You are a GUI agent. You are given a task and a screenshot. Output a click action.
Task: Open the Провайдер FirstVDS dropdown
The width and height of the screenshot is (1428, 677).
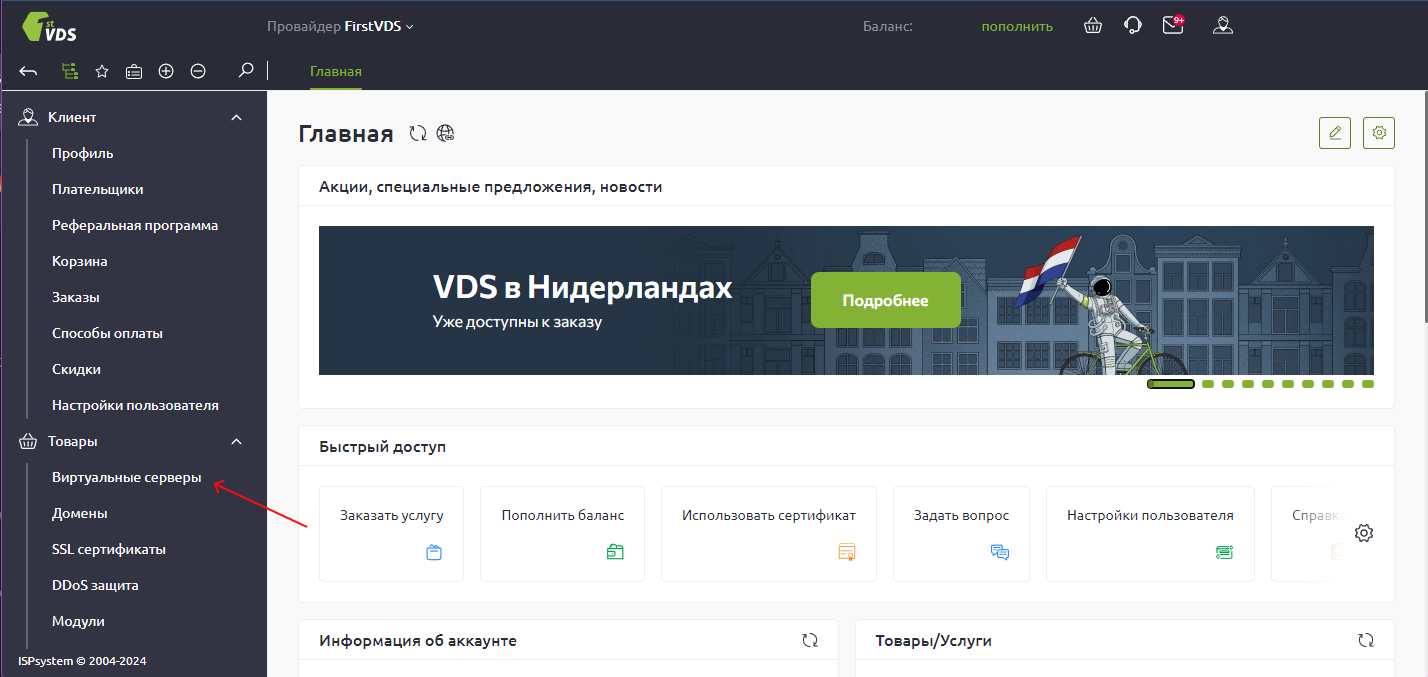pyautogui.click(x=340, y=26)
